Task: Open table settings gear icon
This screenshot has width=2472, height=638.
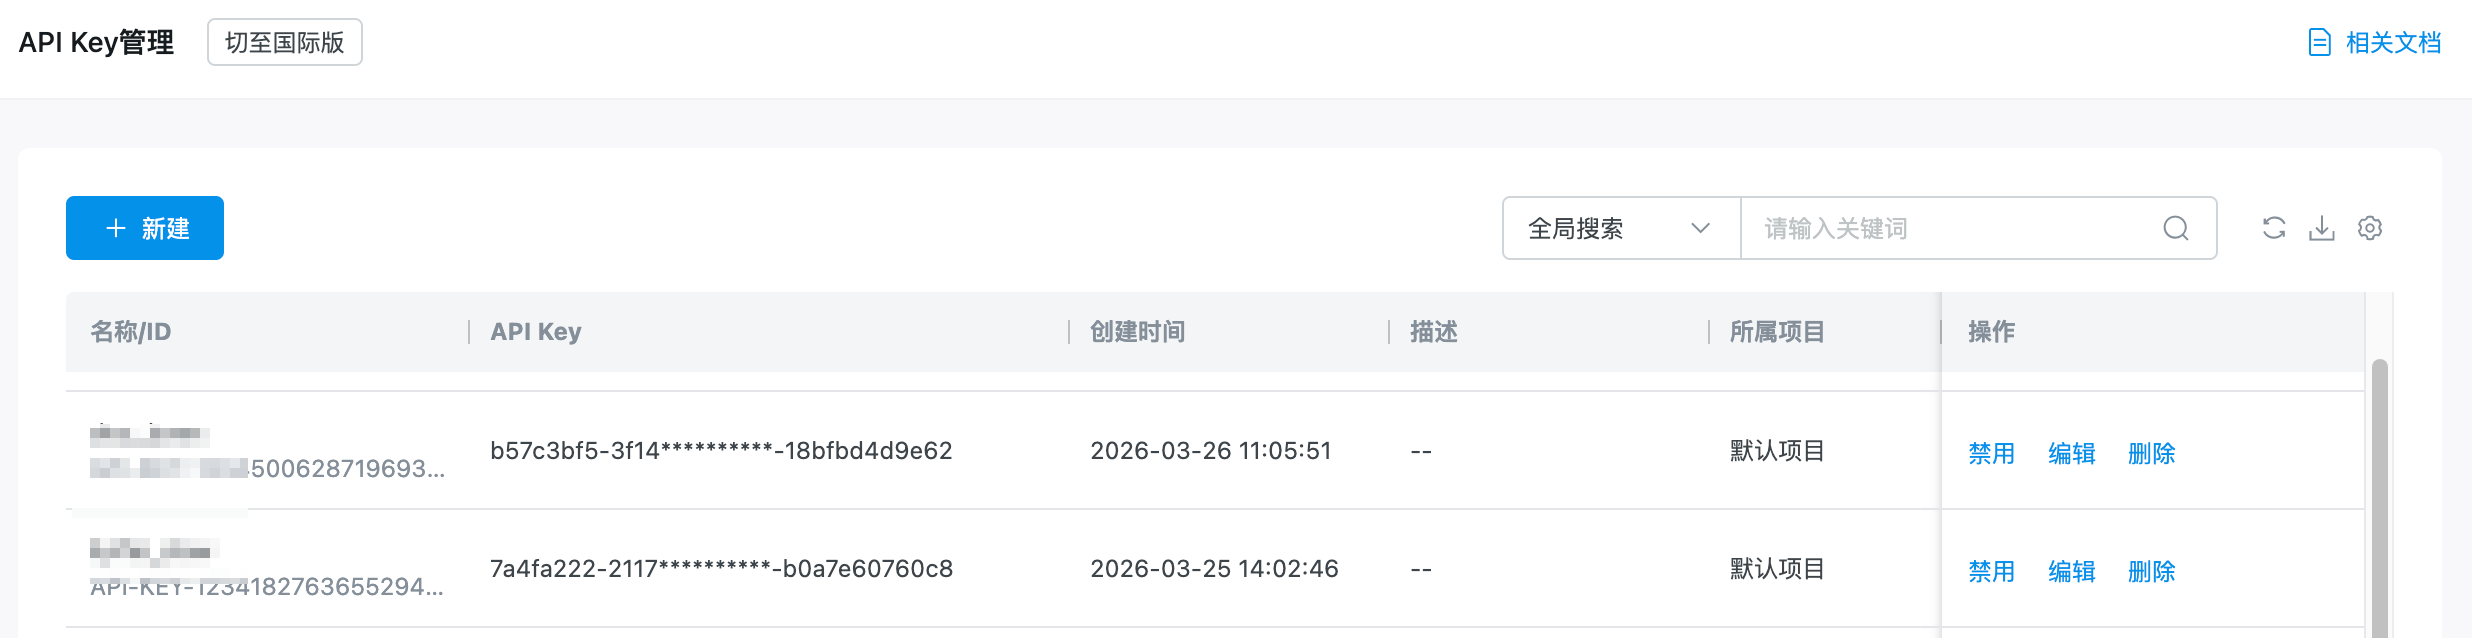Action: (x=2370, y=228)
